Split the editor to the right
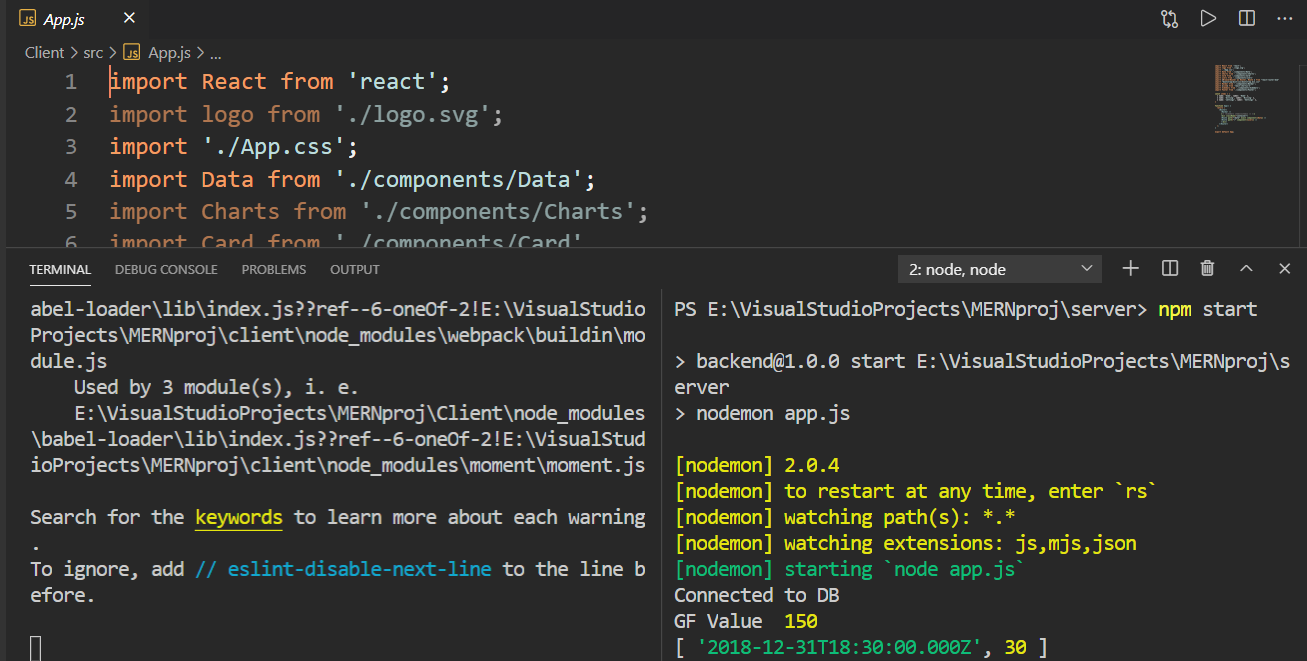 pyautogui.click(x=1246, y=18)
